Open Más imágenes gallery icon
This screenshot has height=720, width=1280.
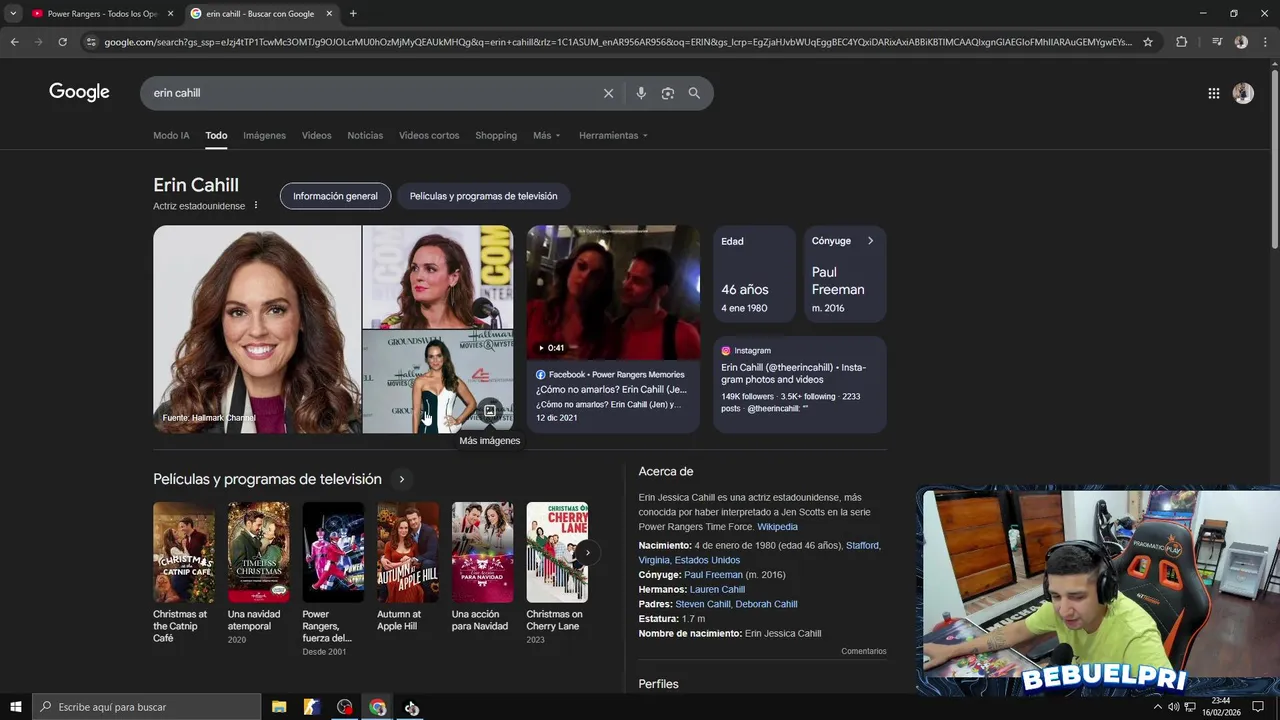[489, 411]
